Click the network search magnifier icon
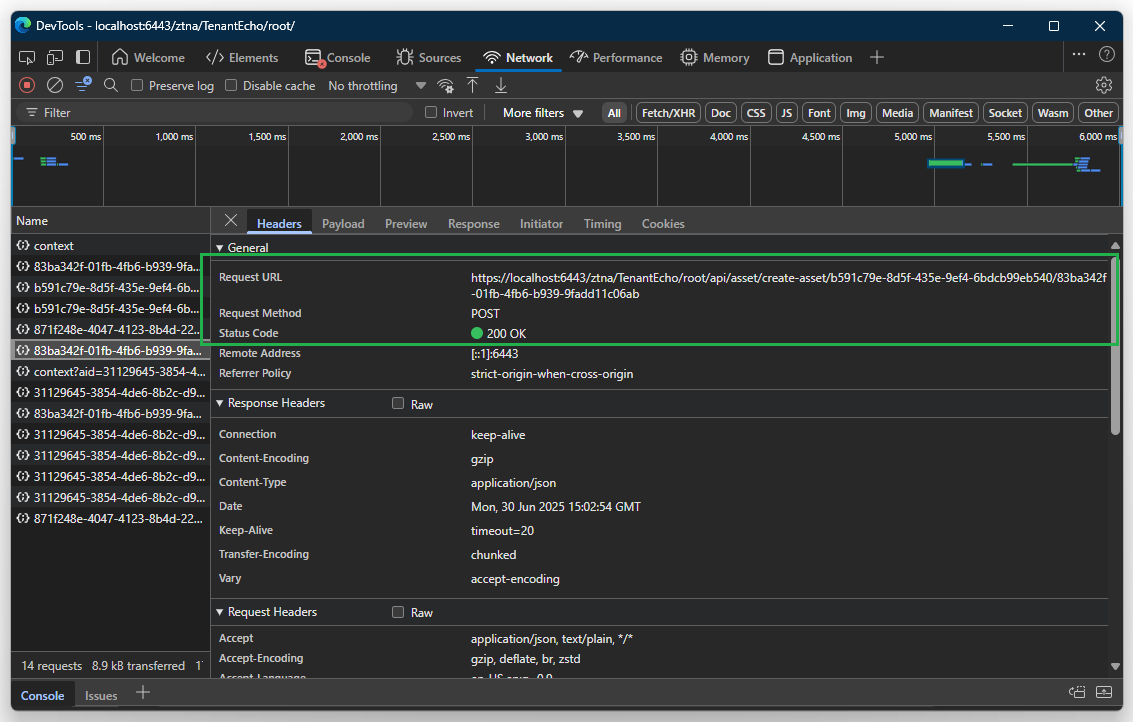Viewport: 1133px width, 722px height. [111, 86]
